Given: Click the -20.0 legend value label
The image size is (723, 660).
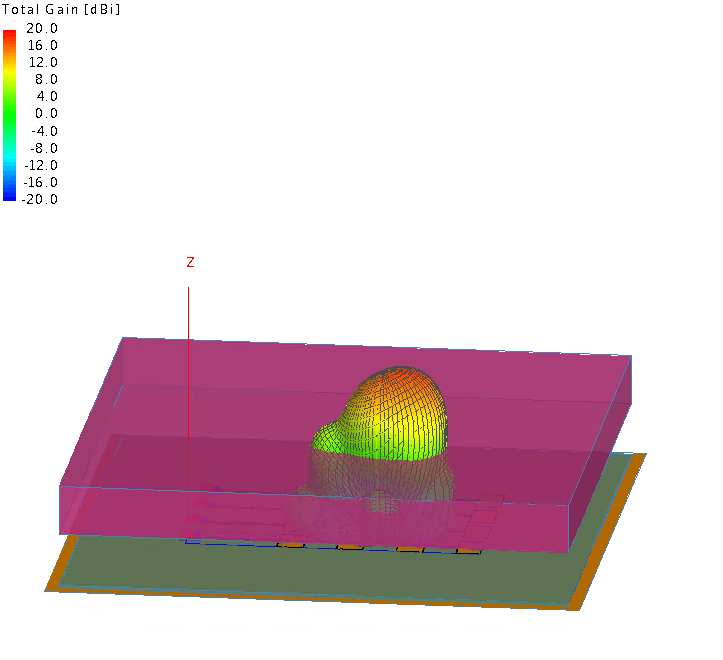Looking at the screenshot, I should [x=40, y=199].
